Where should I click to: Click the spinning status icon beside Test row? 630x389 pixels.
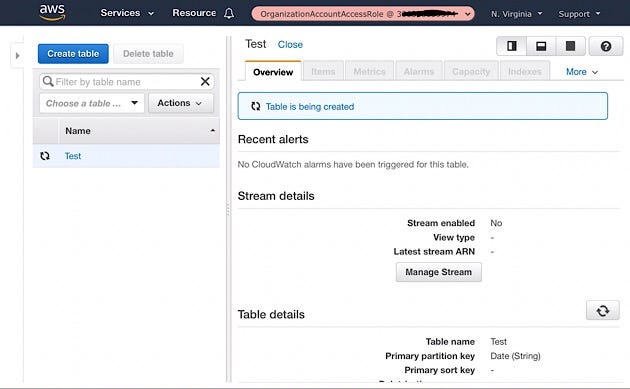pos(45,156)
